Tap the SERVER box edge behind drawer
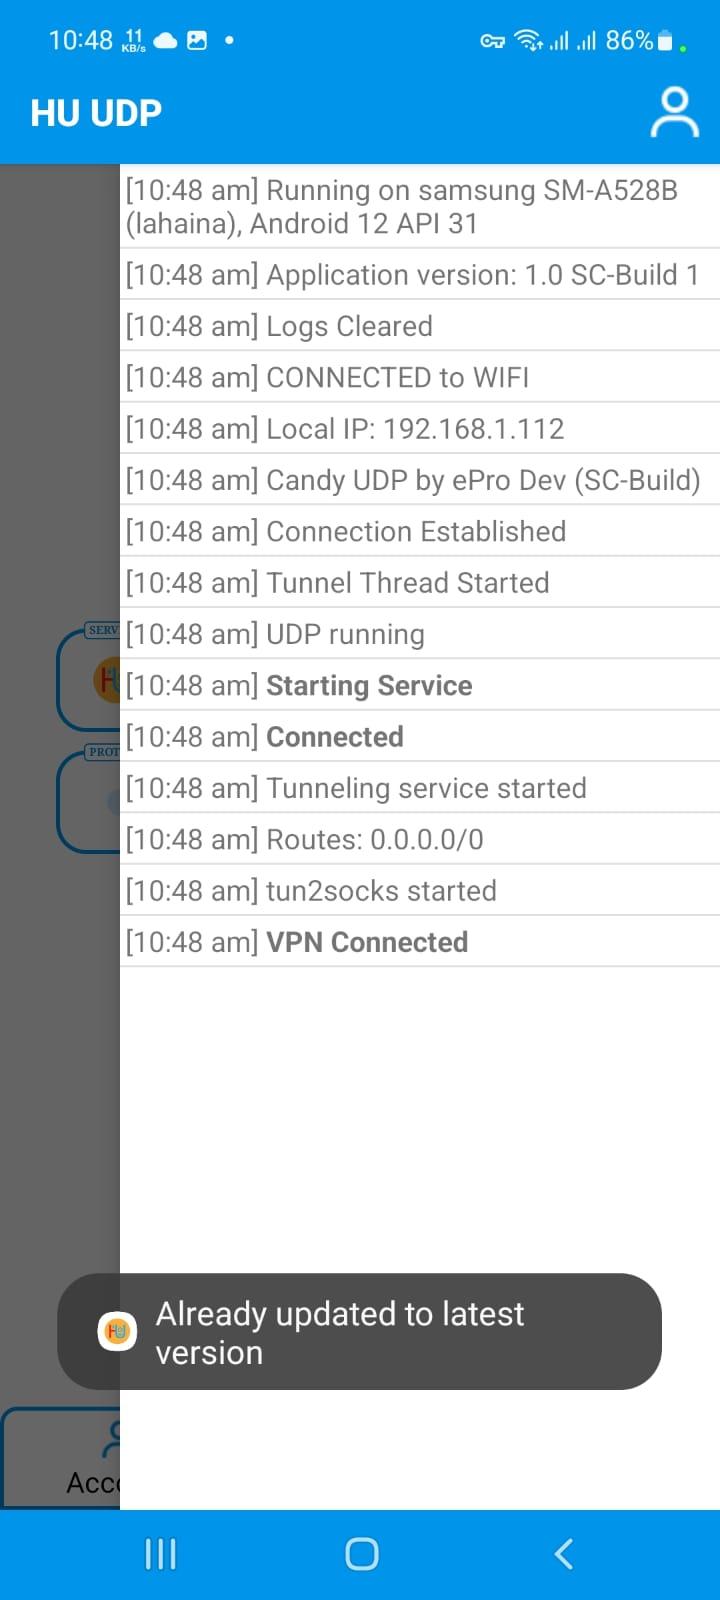Screen dimensions: 720x1600 (x=88, y=678)
